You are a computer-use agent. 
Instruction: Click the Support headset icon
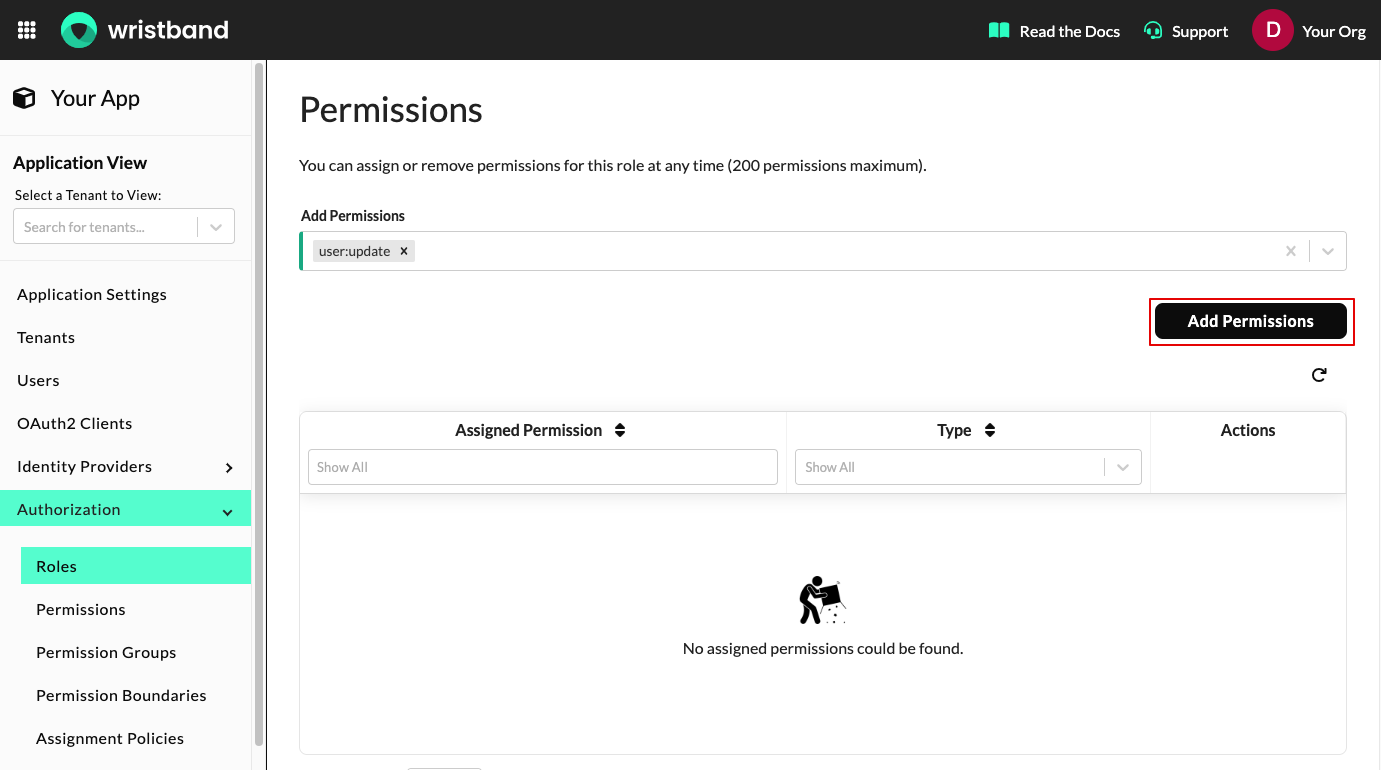pyautogui.click(x=1152, y=30)
